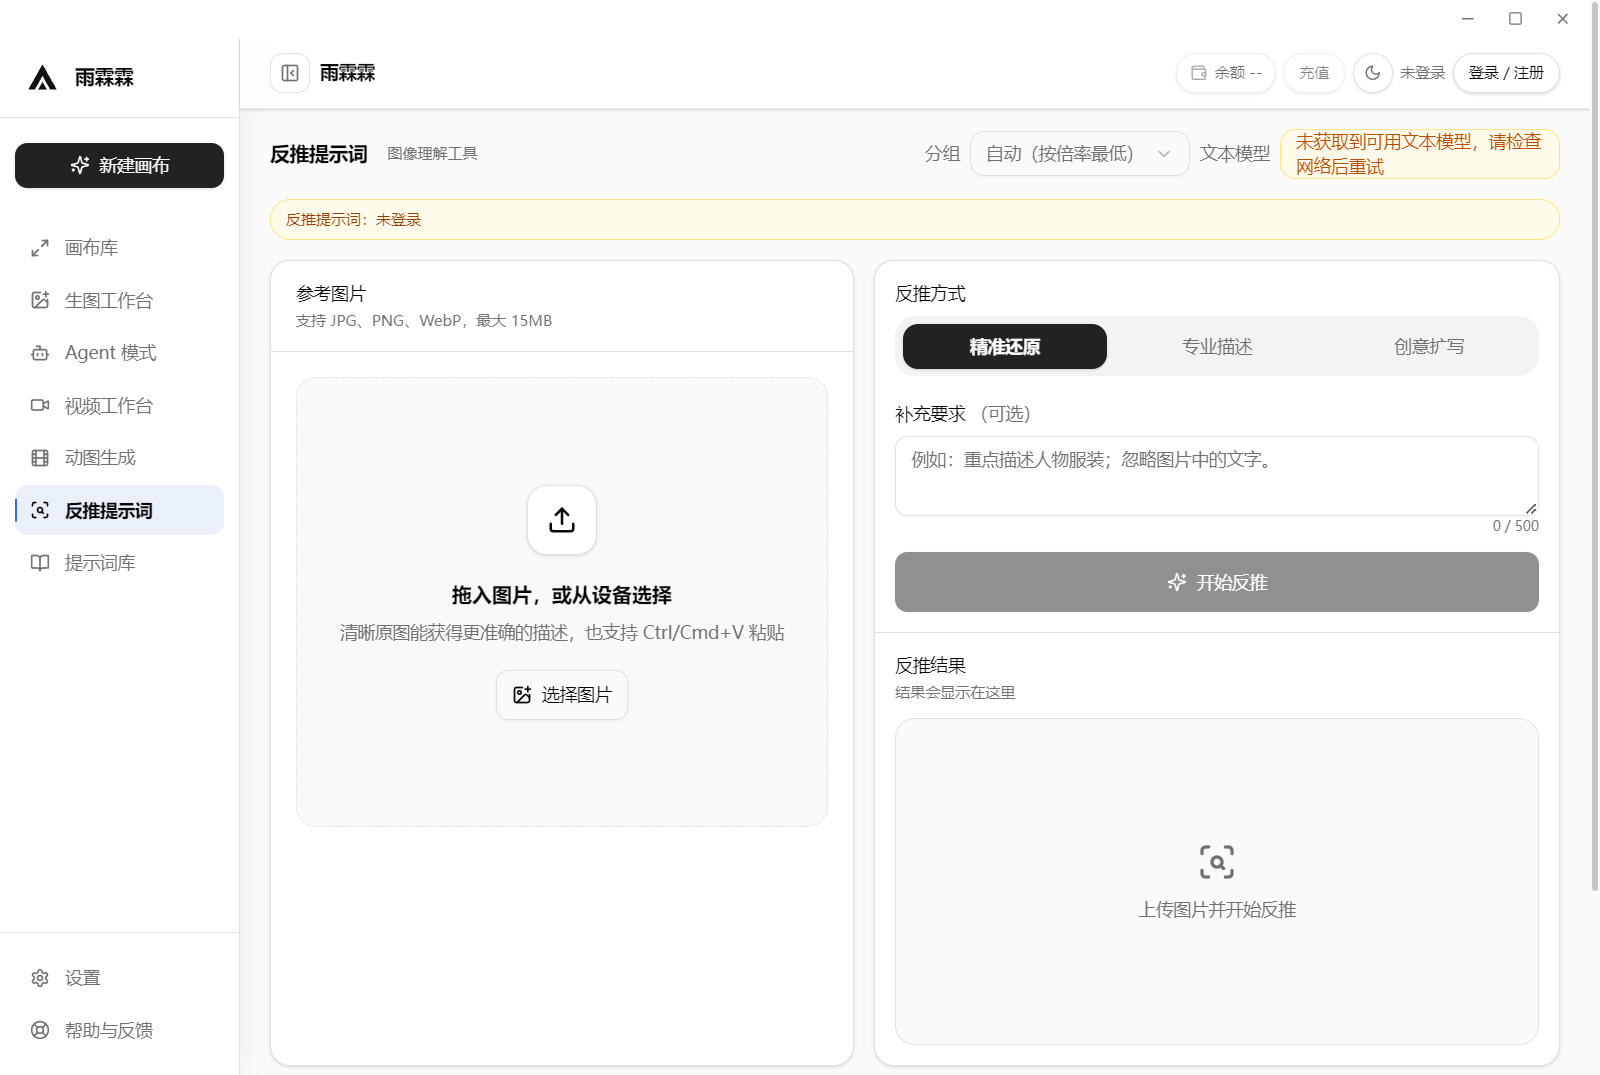The height and width of the screenshot is (1075, 1600).
Task: Click the vertical scrollbar on the right edge
Action: click(1595, 445)
